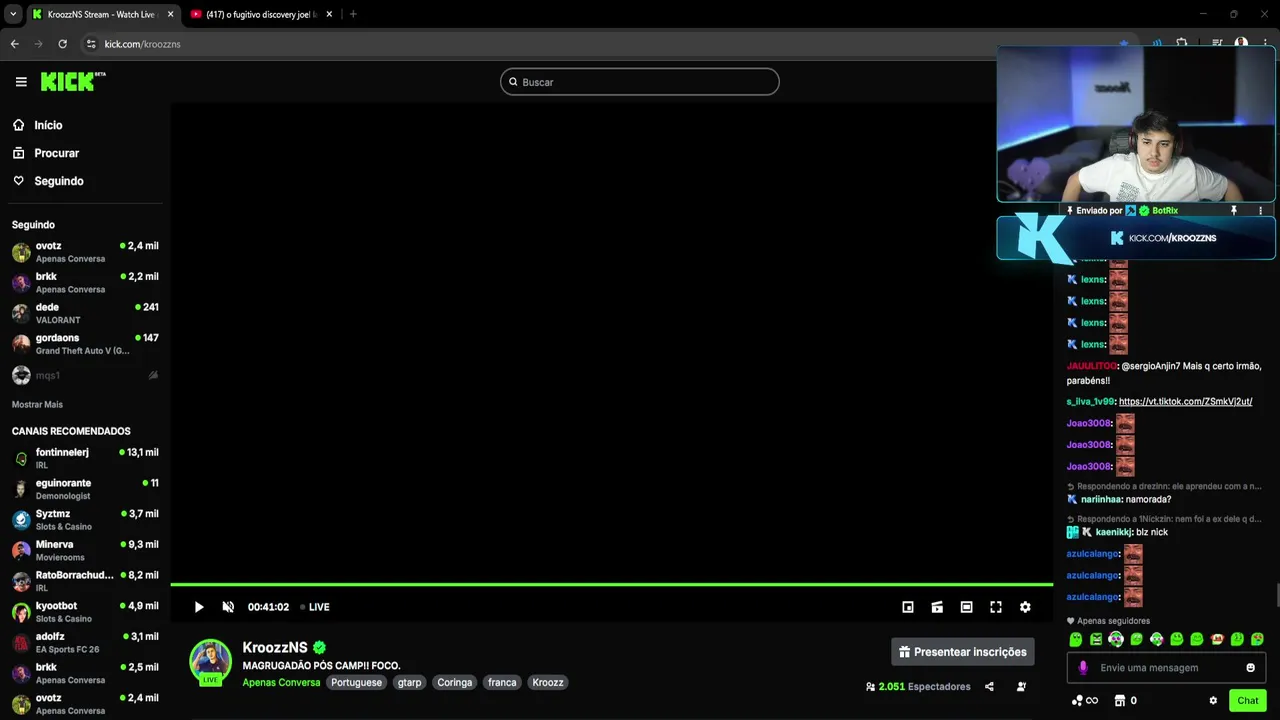
Task: Play the paused stream
Action: [199, 607]
